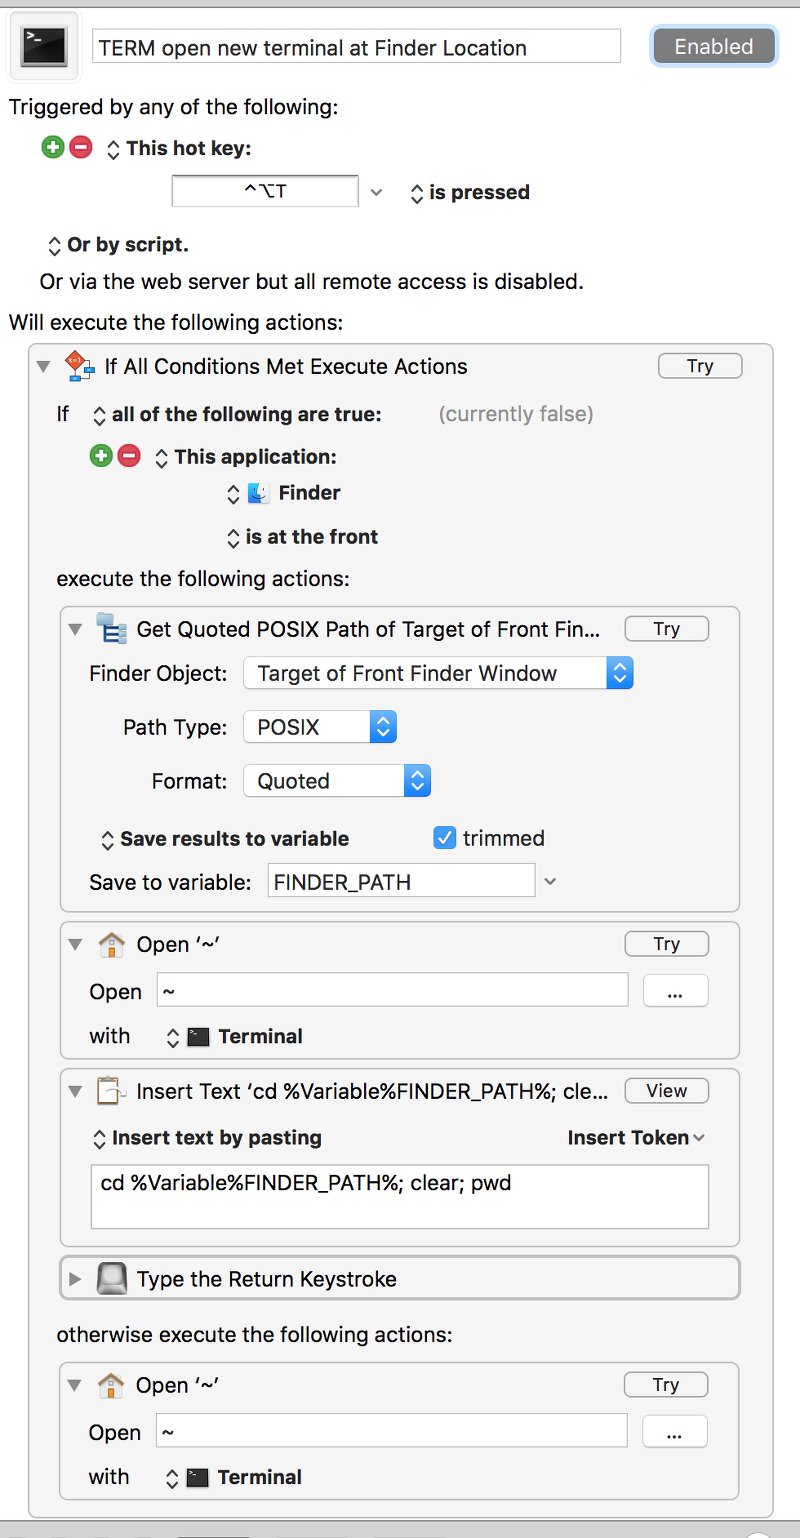Viewport: 800px width, 1538px height.
Task: Click the flowchart icon on If All Conditions action
Action: [78, 366]
